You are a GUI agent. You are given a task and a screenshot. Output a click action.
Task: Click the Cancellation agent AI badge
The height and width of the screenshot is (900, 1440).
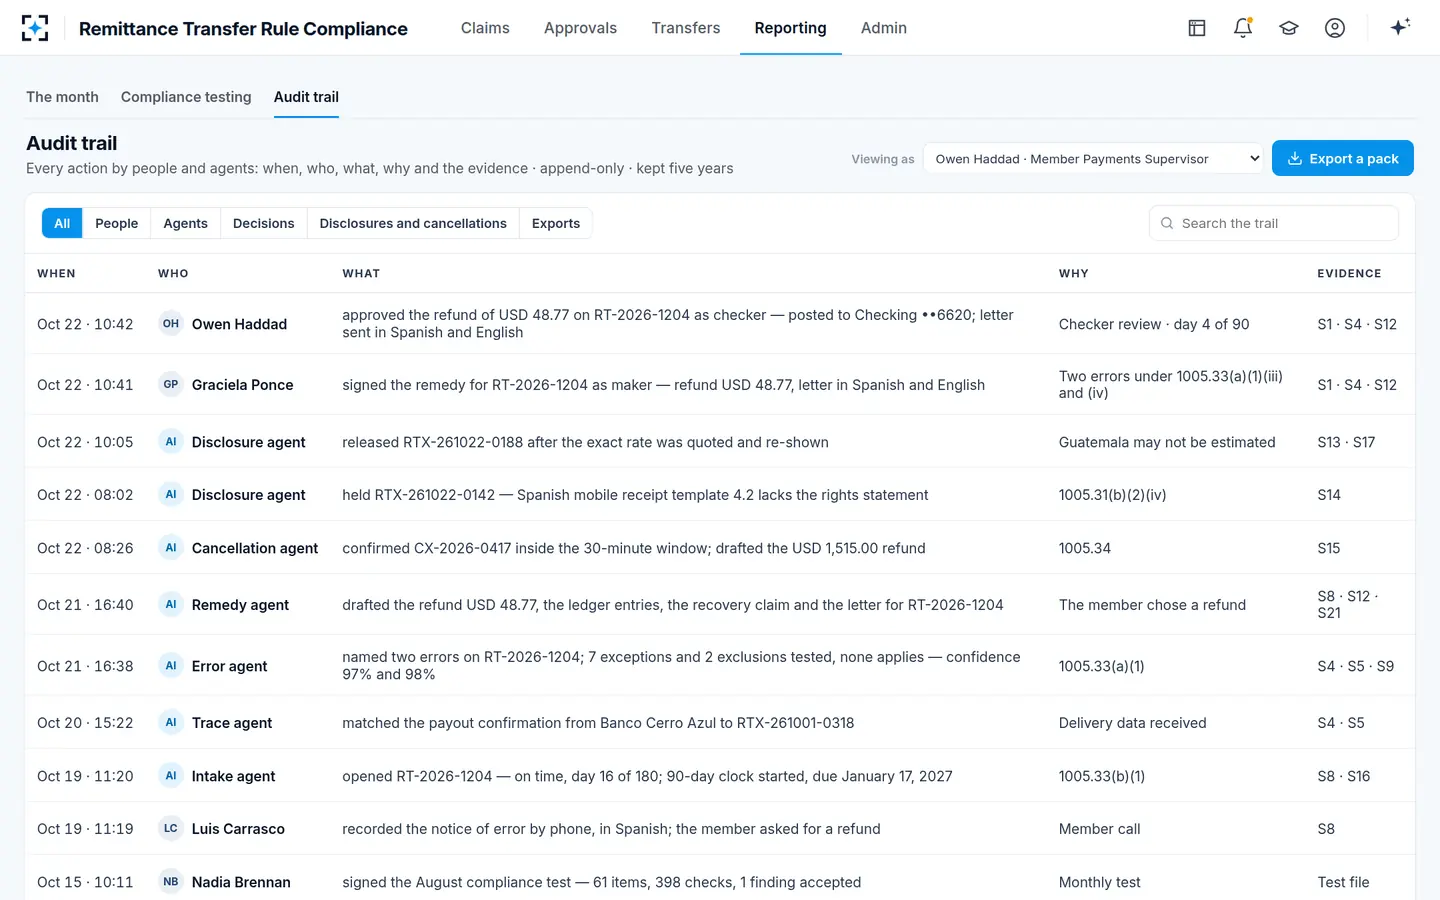[171, 548]
